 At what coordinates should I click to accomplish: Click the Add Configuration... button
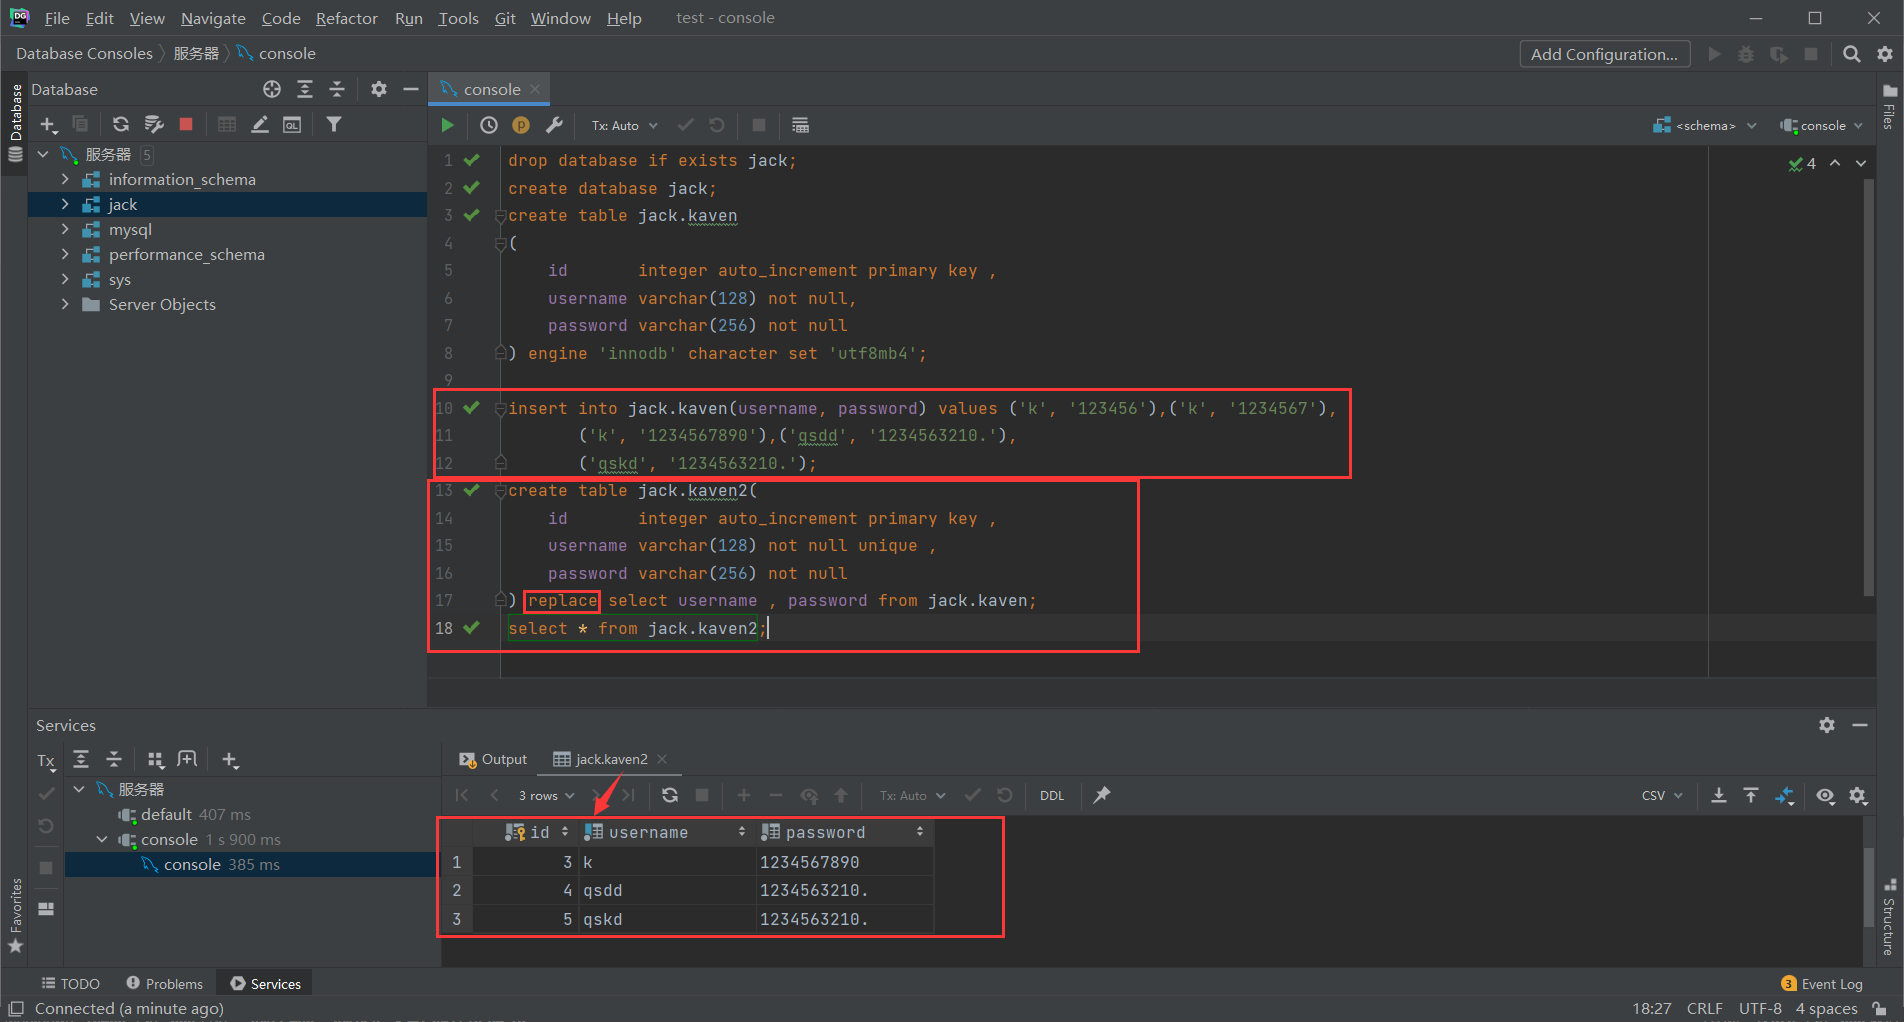pyautogui.click(x=1604, y=54)
